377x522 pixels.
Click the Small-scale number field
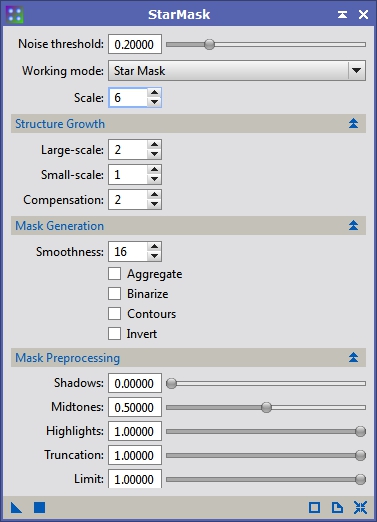(128, 175)
